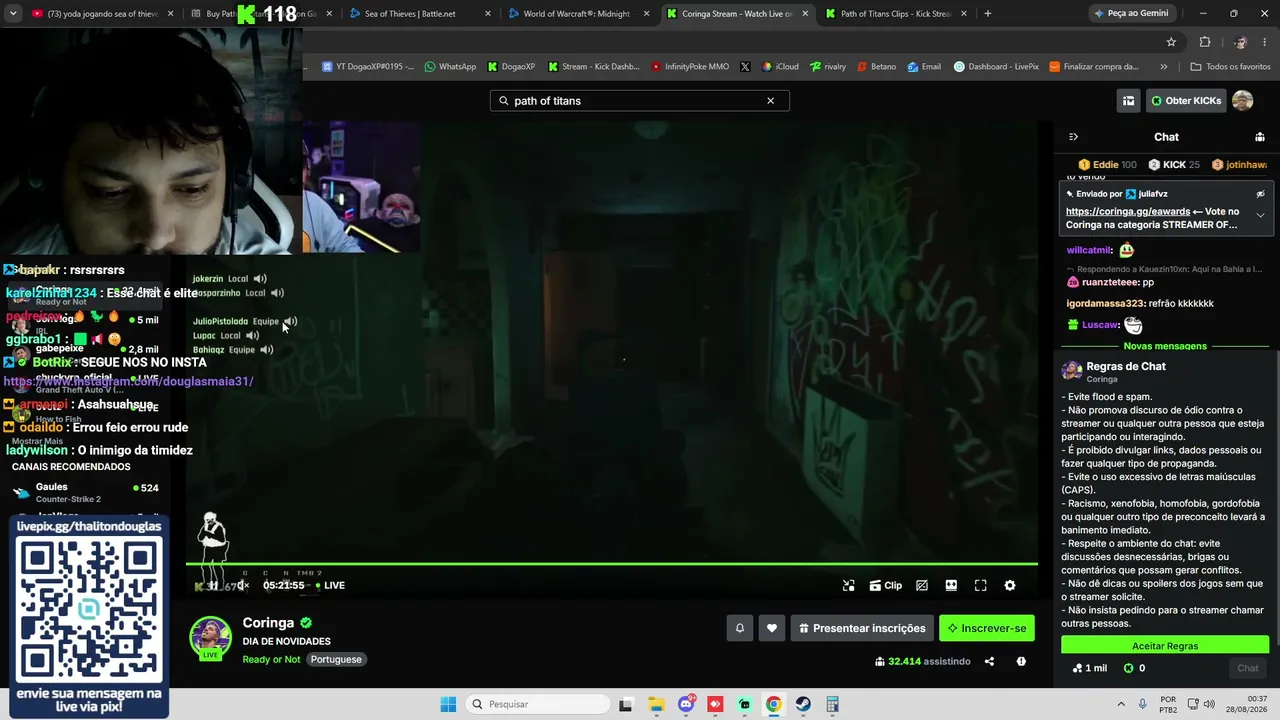Click Presentear inscrições button
The width and height of the screenshot is (1280, 720).
pyautogui.click(x=862, y=628)
